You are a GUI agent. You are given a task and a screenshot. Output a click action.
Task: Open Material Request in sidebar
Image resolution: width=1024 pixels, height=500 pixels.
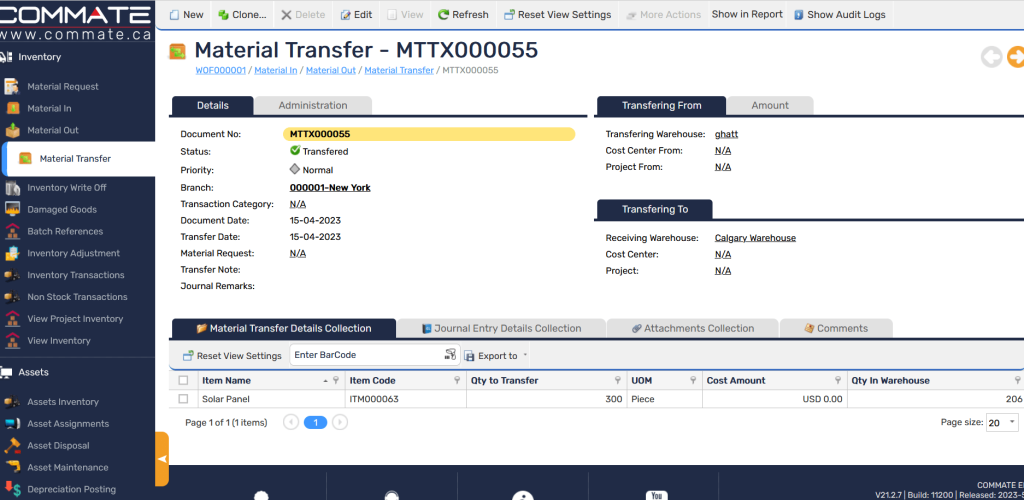[x=63, y=86]
